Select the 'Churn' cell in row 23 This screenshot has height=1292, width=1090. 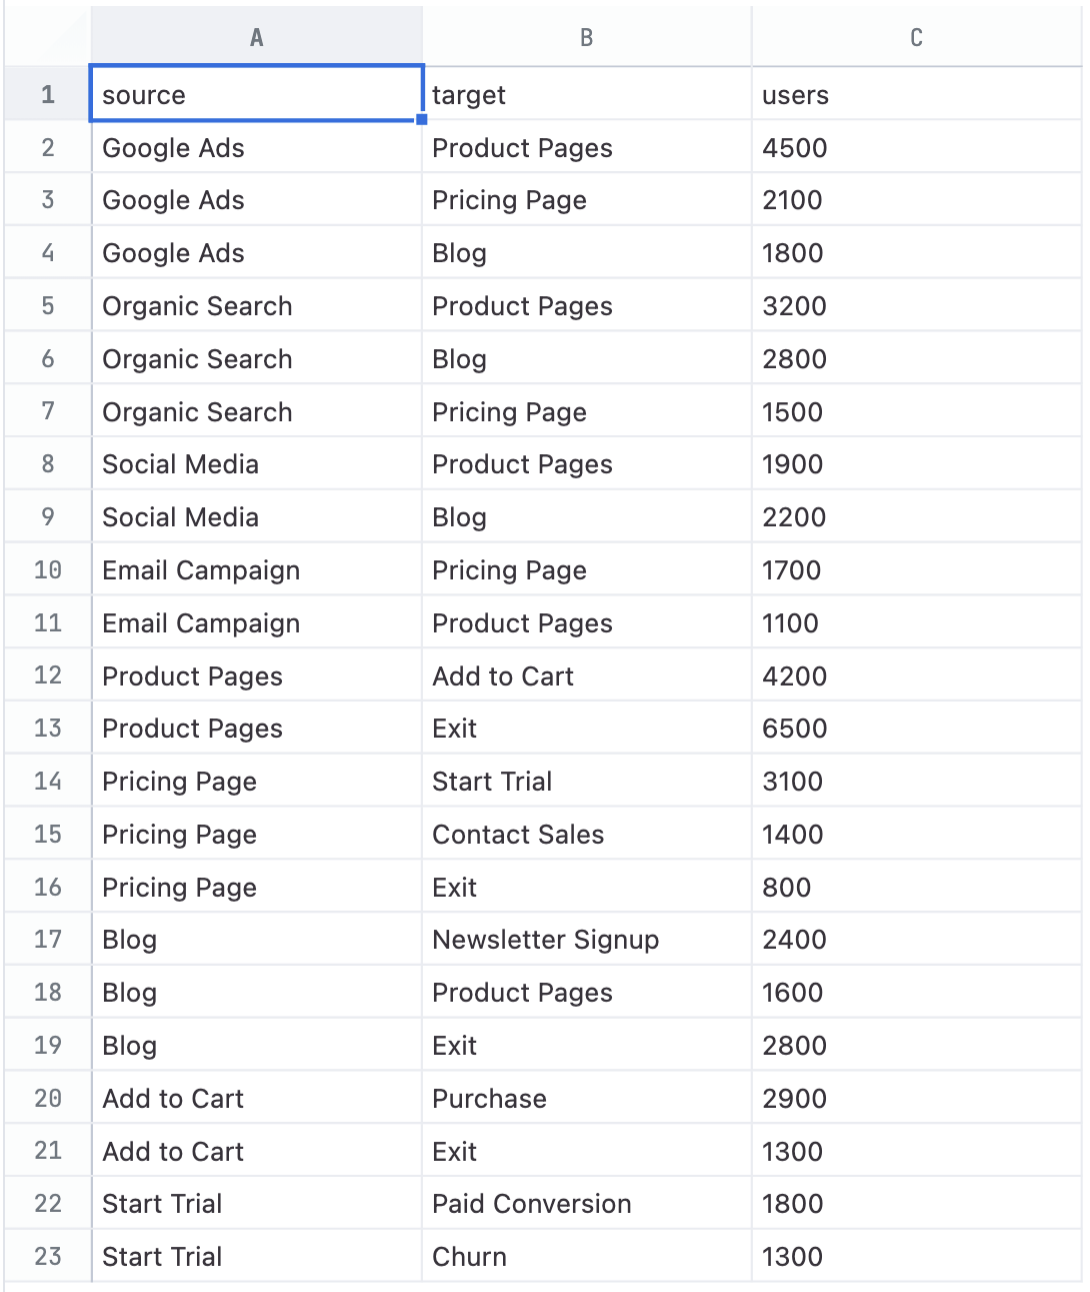pyautogui.click(x=586, y=1256)
